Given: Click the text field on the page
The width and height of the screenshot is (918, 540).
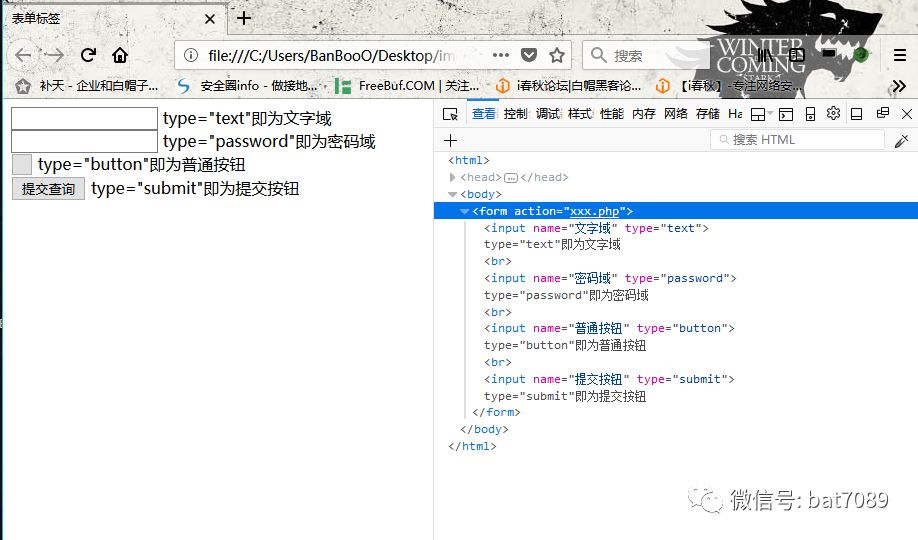Looking at the screenshot, I should tap(84, 118).
